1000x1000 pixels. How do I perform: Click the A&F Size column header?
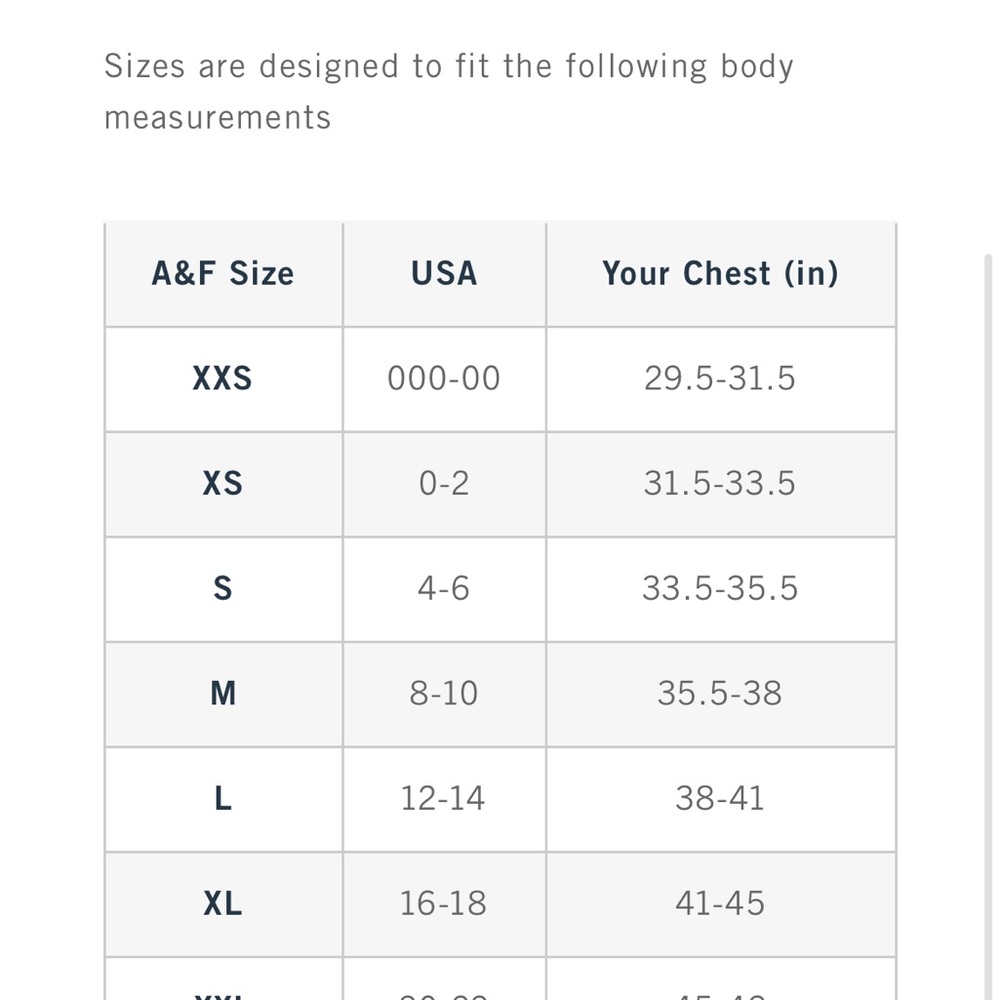click(223, 274)
